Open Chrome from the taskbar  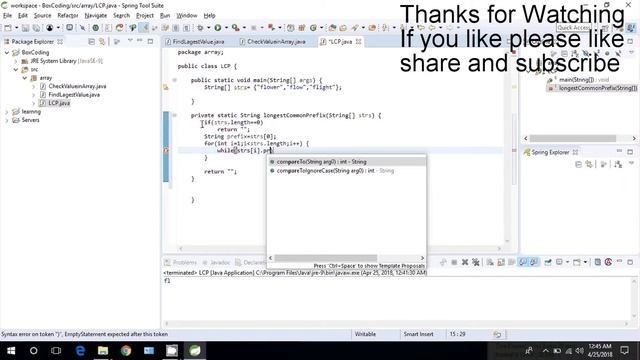(x=126, y=351)
